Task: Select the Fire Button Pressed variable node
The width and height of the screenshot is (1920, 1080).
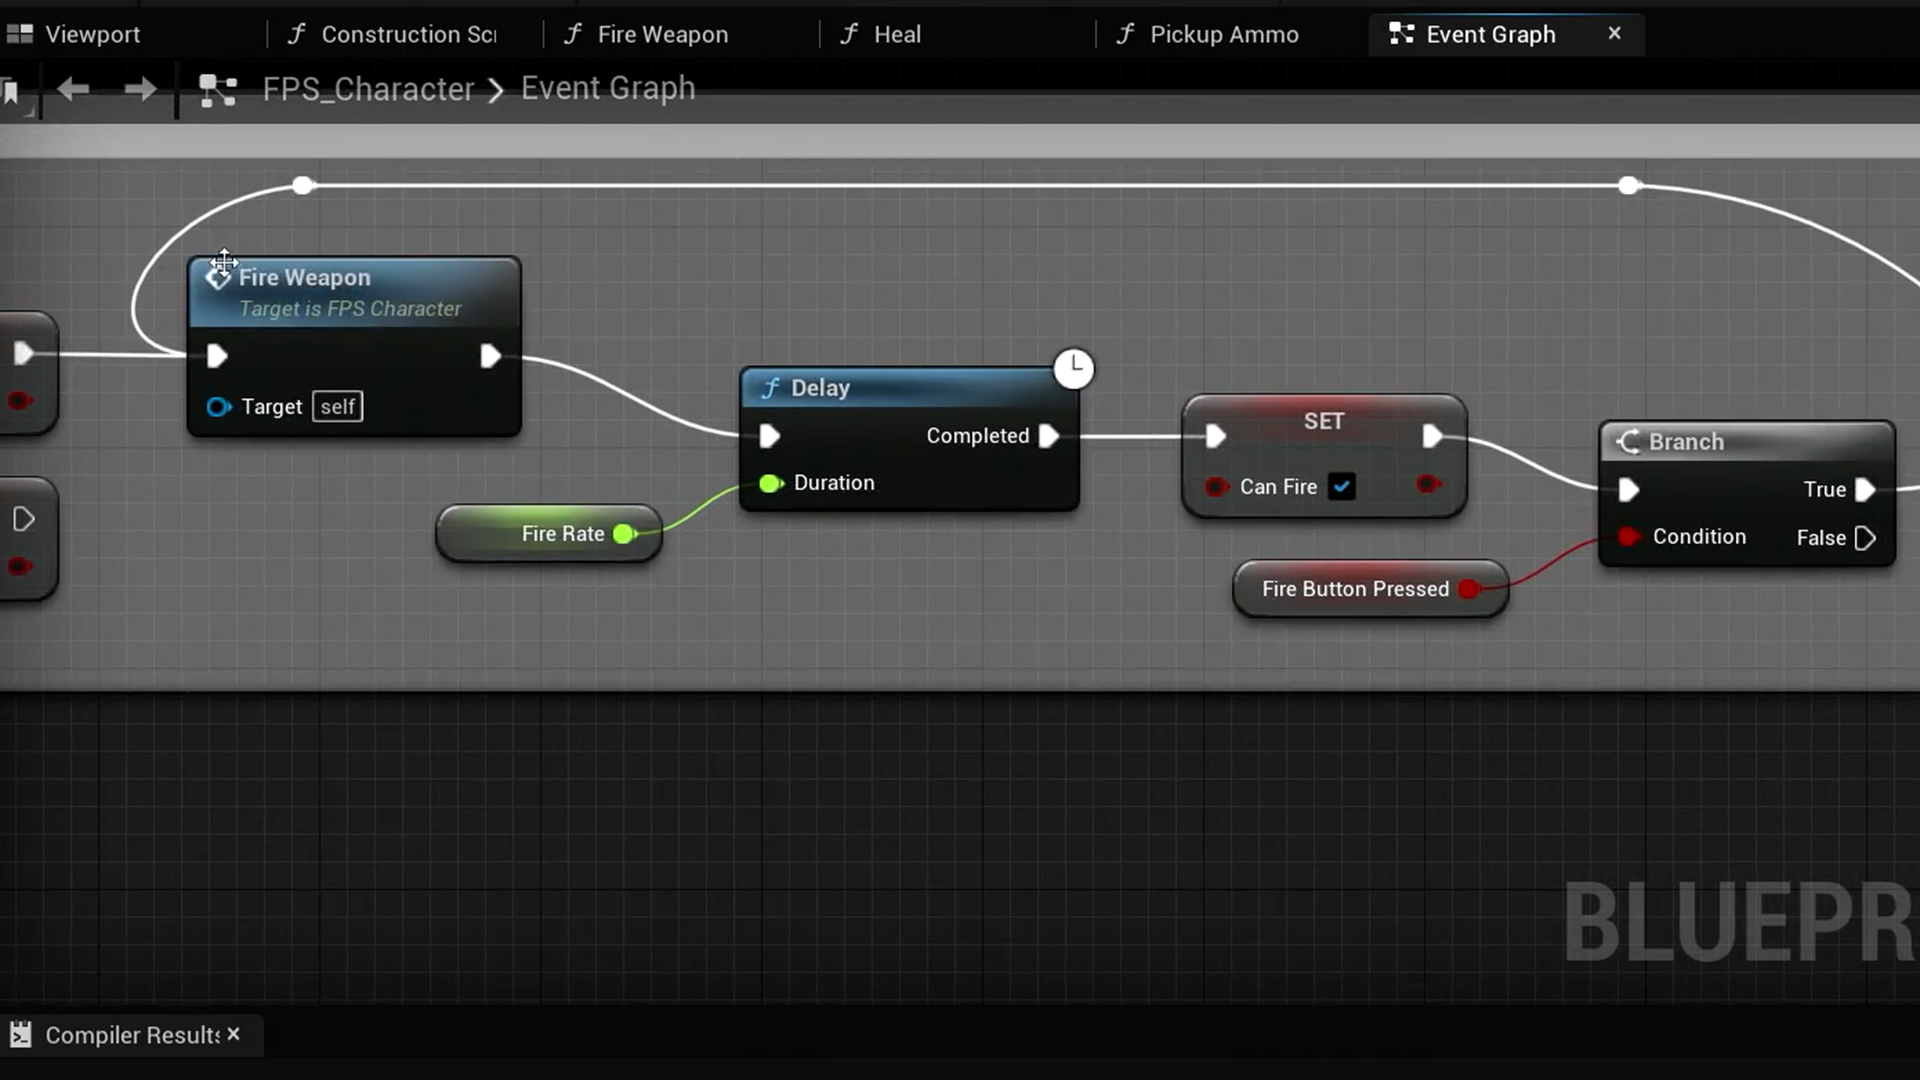Action: 1370,589
